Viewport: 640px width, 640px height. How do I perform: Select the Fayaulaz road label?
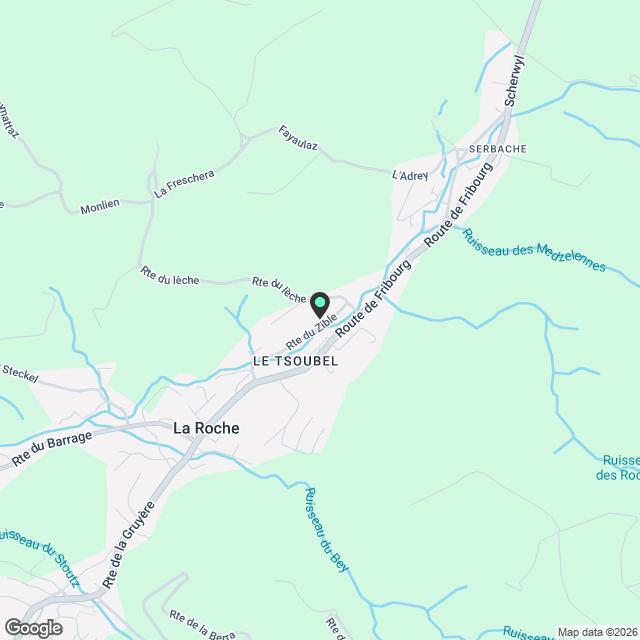pos(298,138)
